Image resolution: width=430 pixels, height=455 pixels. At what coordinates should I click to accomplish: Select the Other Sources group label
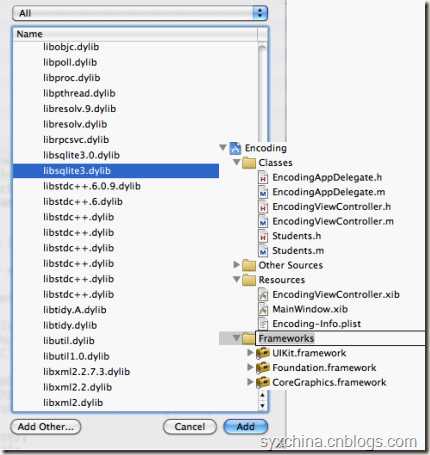(x=291, y=265)
